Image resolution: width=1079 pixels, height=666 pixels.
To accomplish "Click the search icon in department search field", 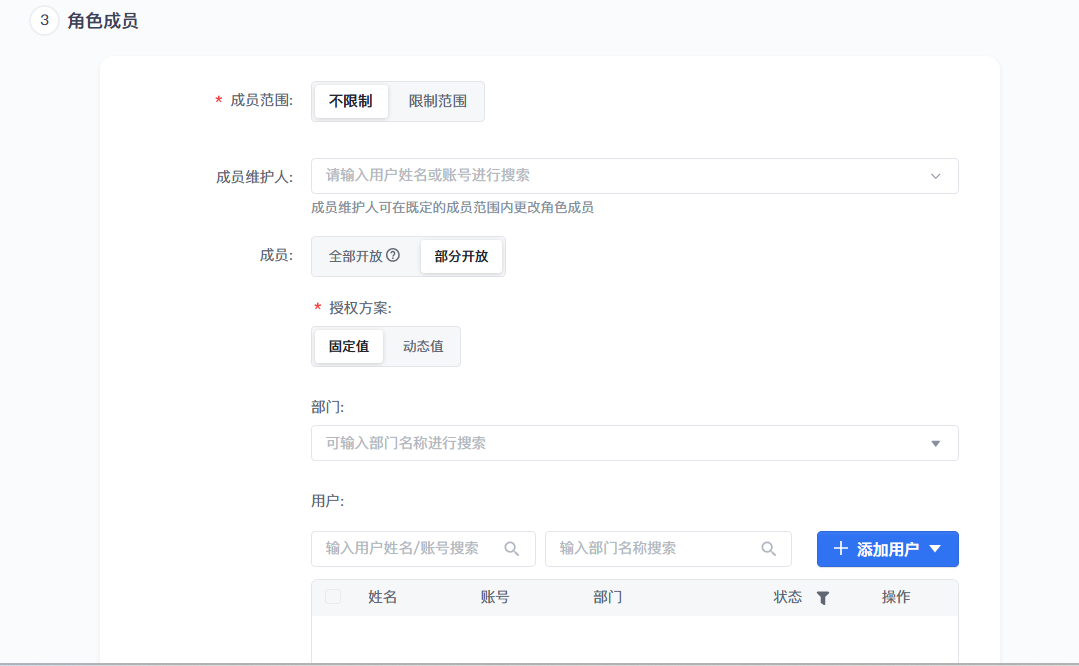I will click(768, 548).
